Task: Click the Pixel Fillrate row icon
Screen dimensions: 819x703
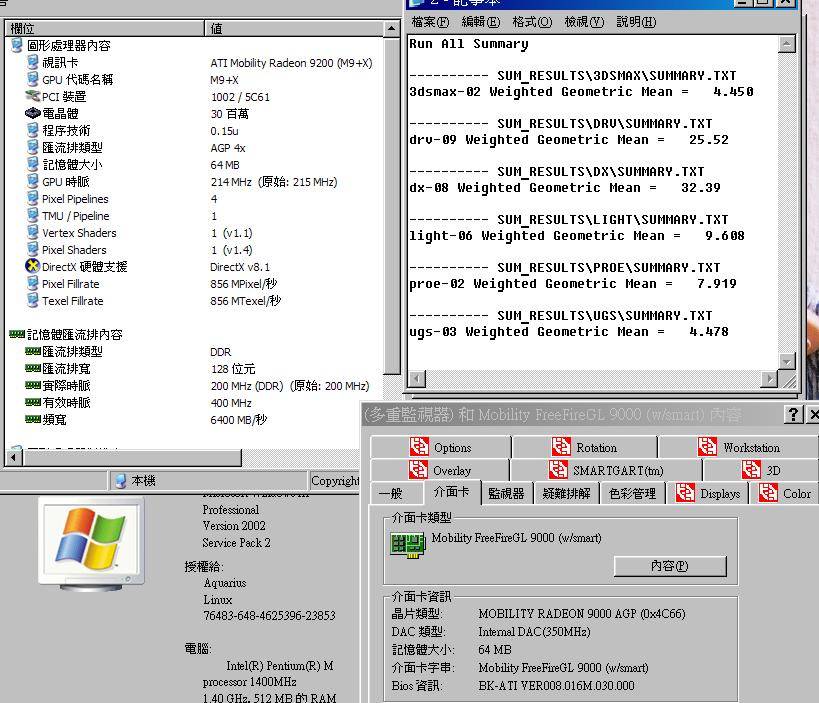Action: (x=33, y=284)
